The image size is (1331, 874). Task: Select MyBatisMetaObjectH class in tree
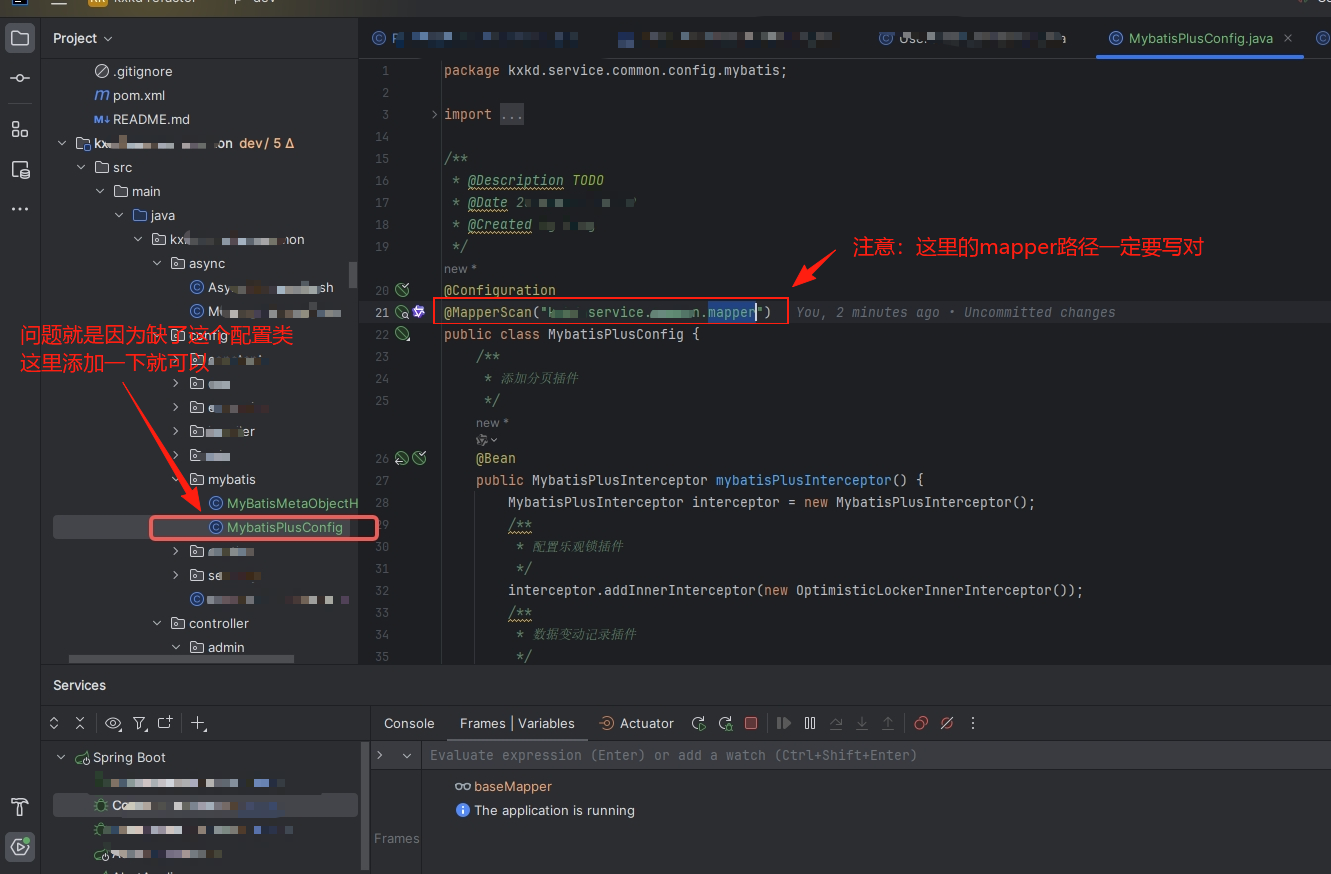tap(283, 503)
